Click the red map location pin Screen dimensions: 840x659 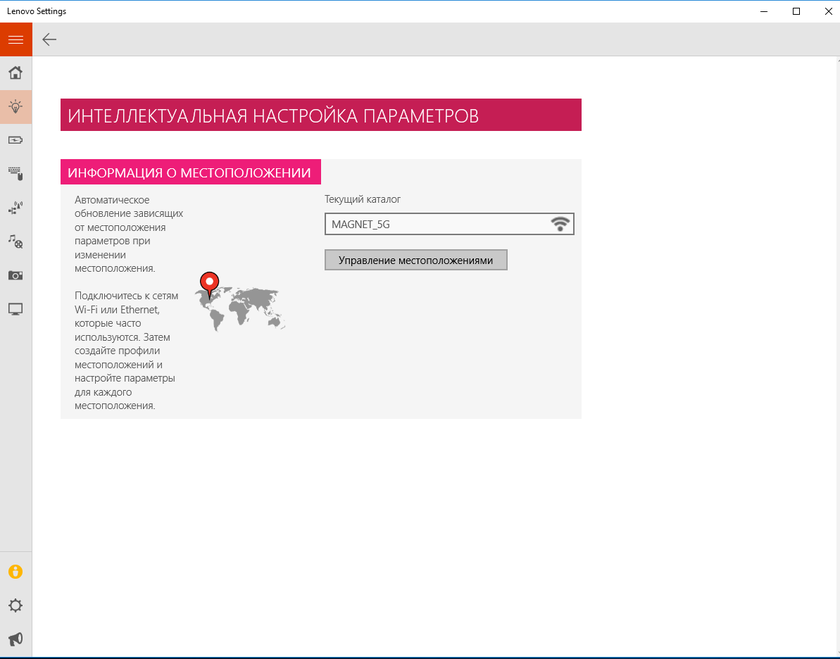[x=209, y=284]
